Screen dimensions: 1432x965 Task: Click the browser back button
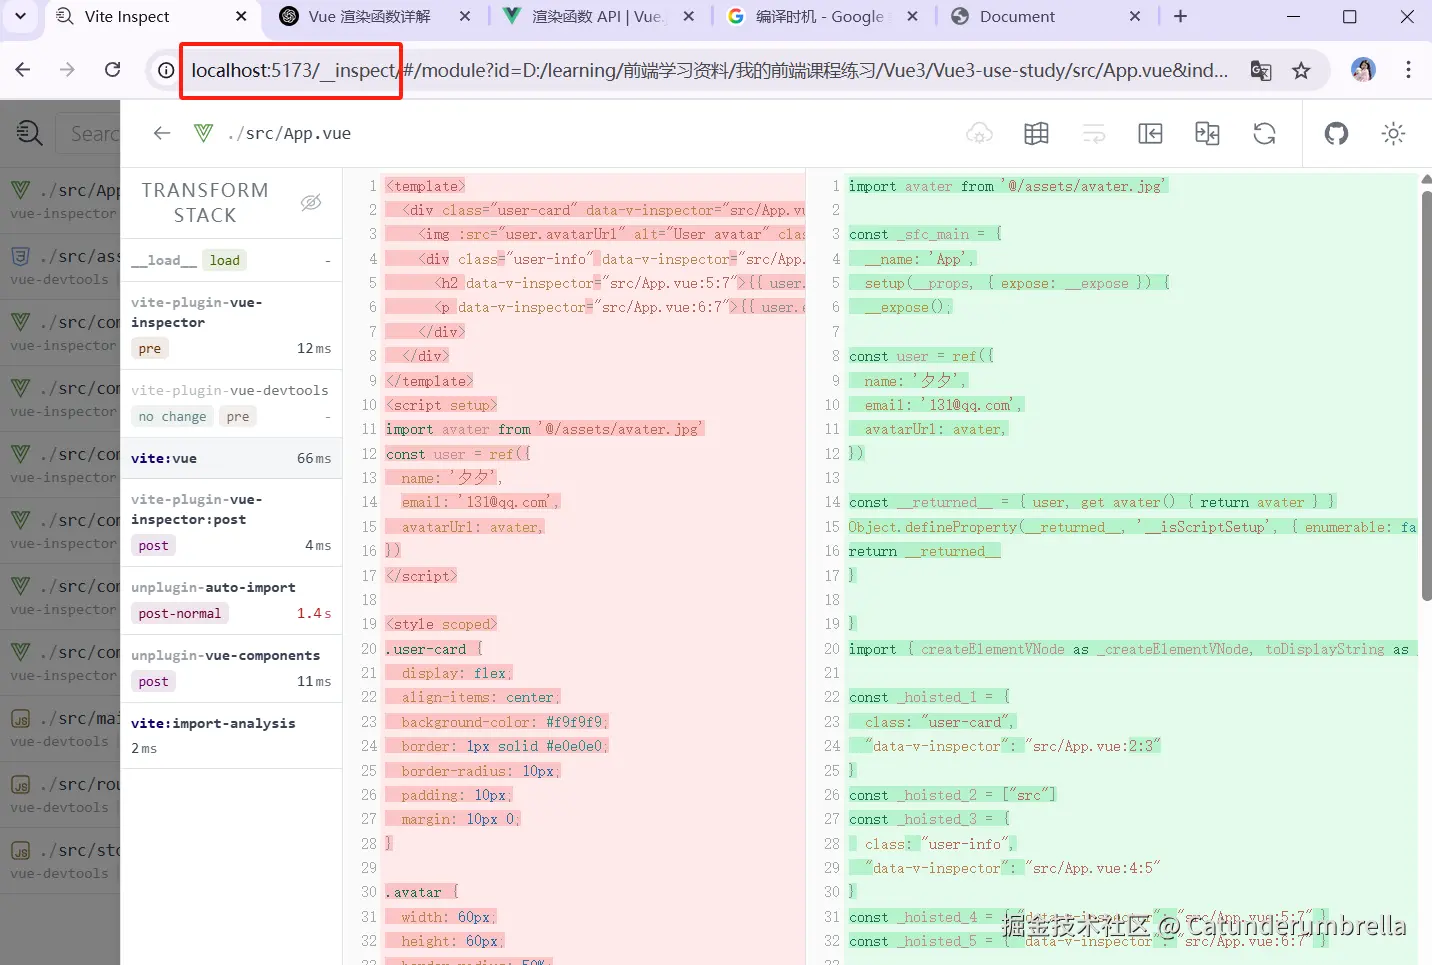point(23,69)
